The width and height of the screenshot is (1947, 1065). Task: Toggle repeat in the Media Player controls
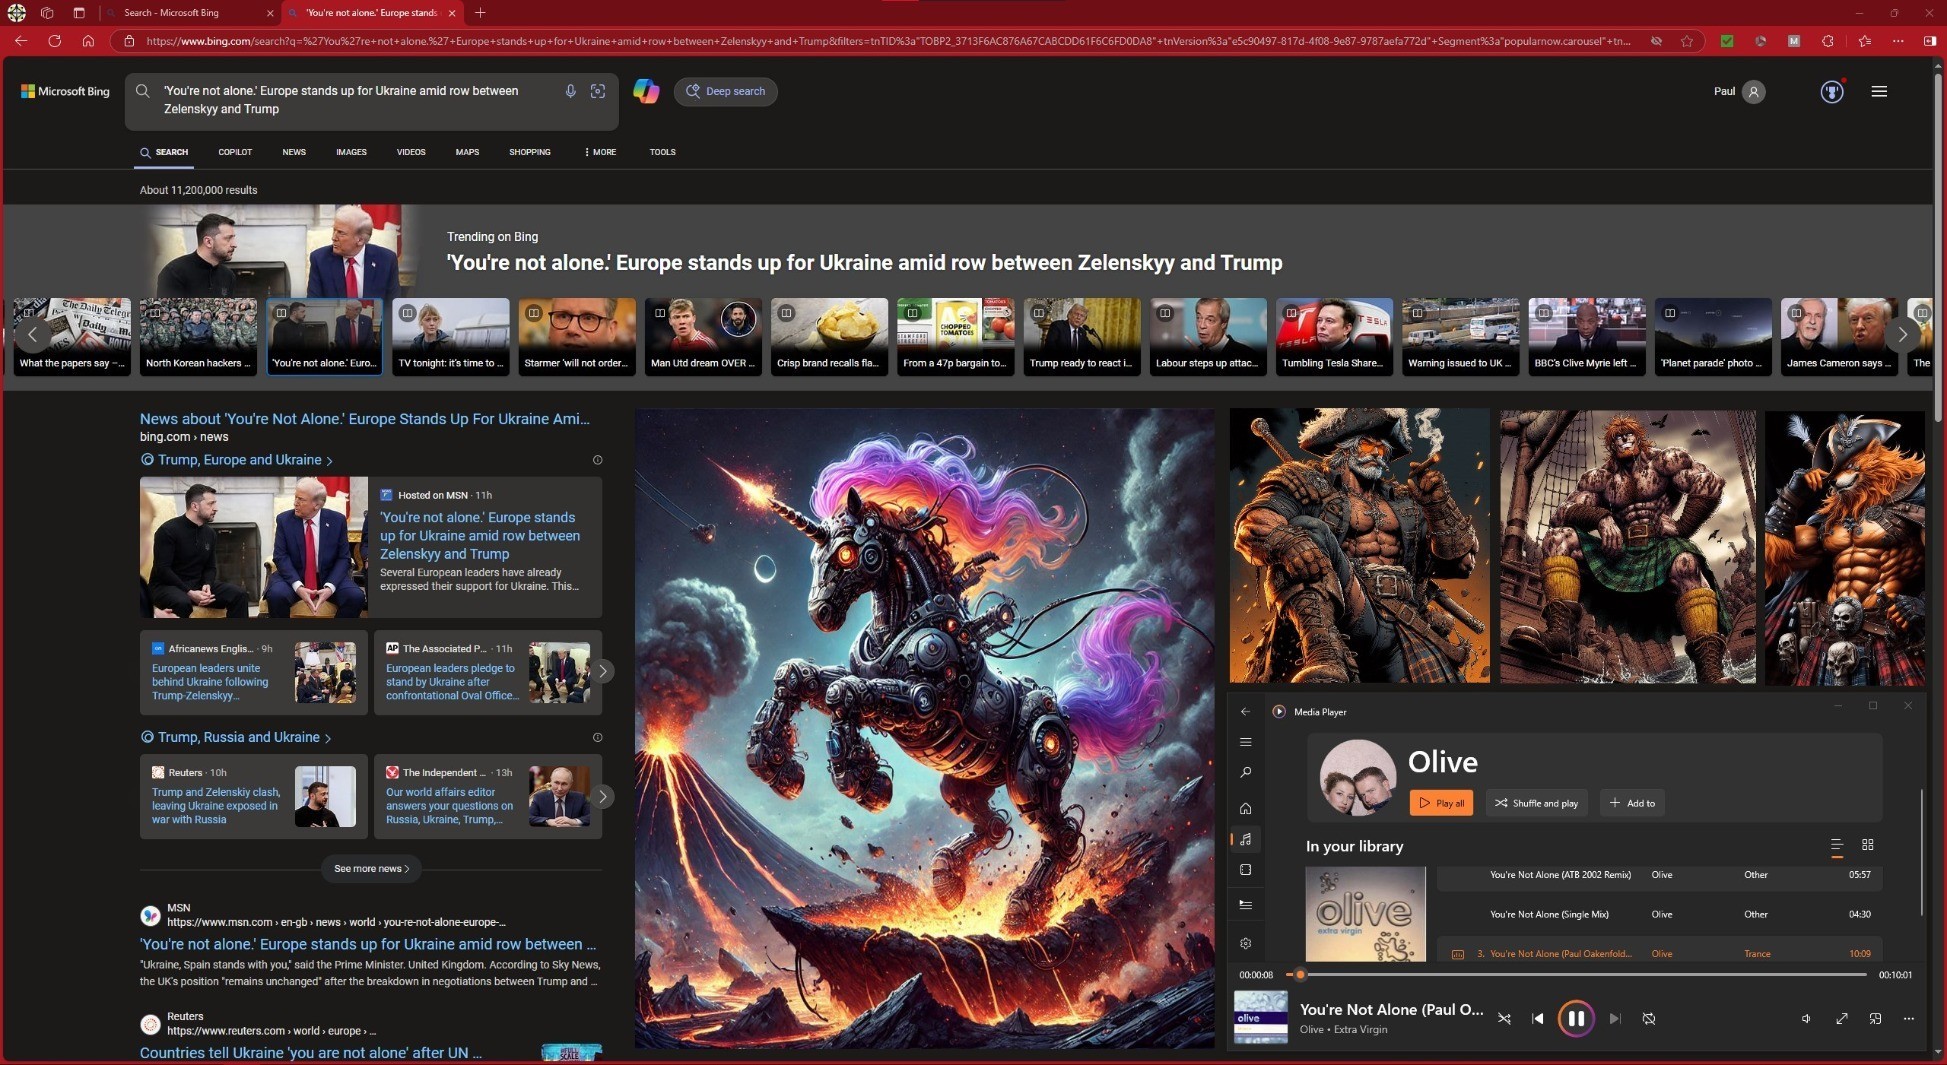pos(1649,1019)
